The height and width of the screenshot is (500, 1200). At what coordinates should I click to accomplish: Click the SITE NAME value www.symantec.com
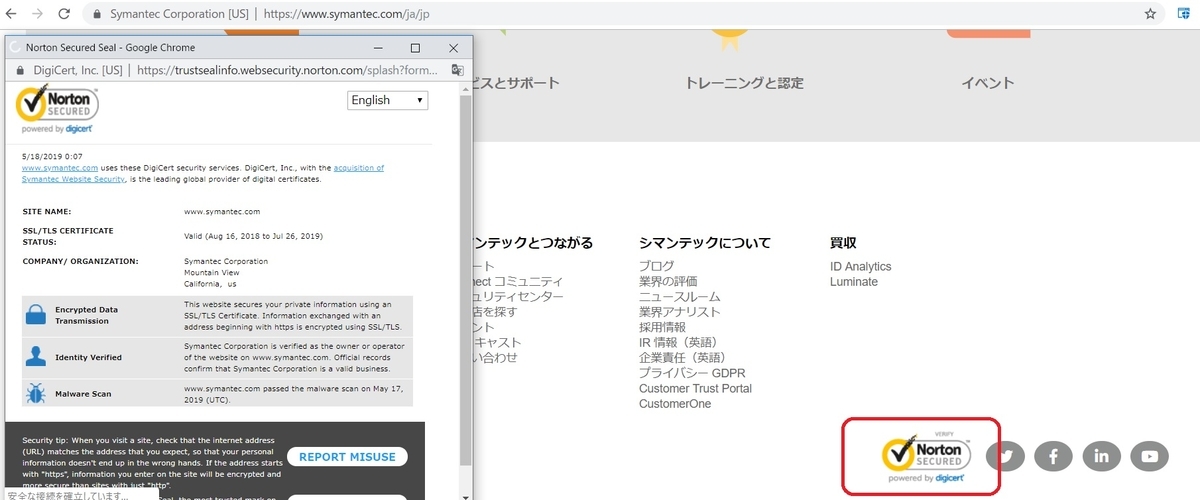[x=222, y=212]
